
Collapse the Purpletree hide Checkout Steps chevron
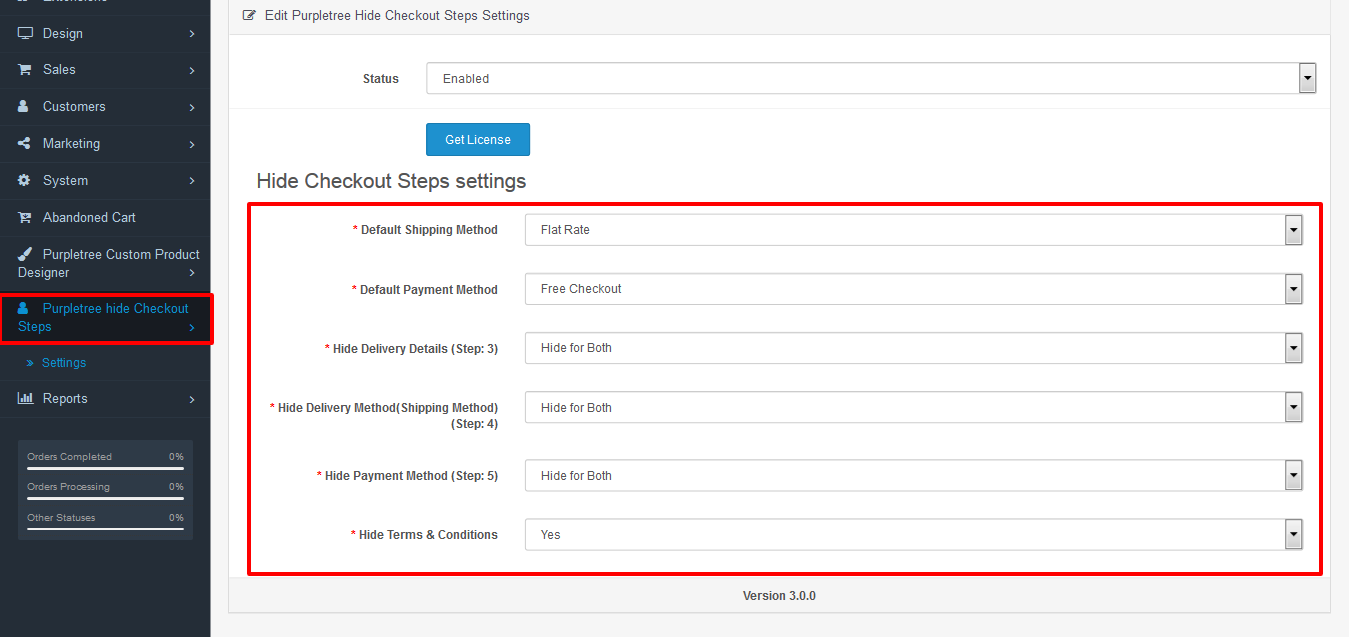tap(191, 327)
